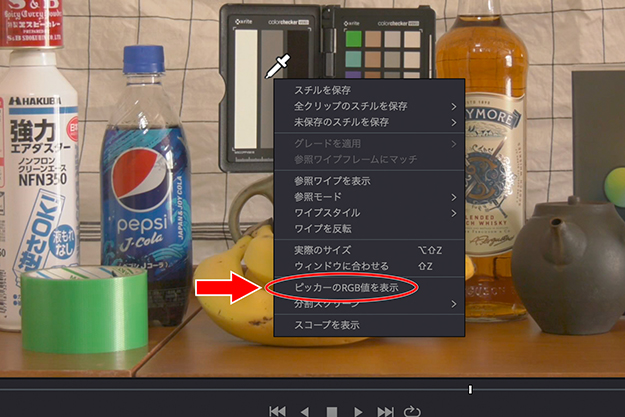The image size is (625, 417).
Task: Open 未保存のスチルを保存 menu entry
Action: pos(369,122)
